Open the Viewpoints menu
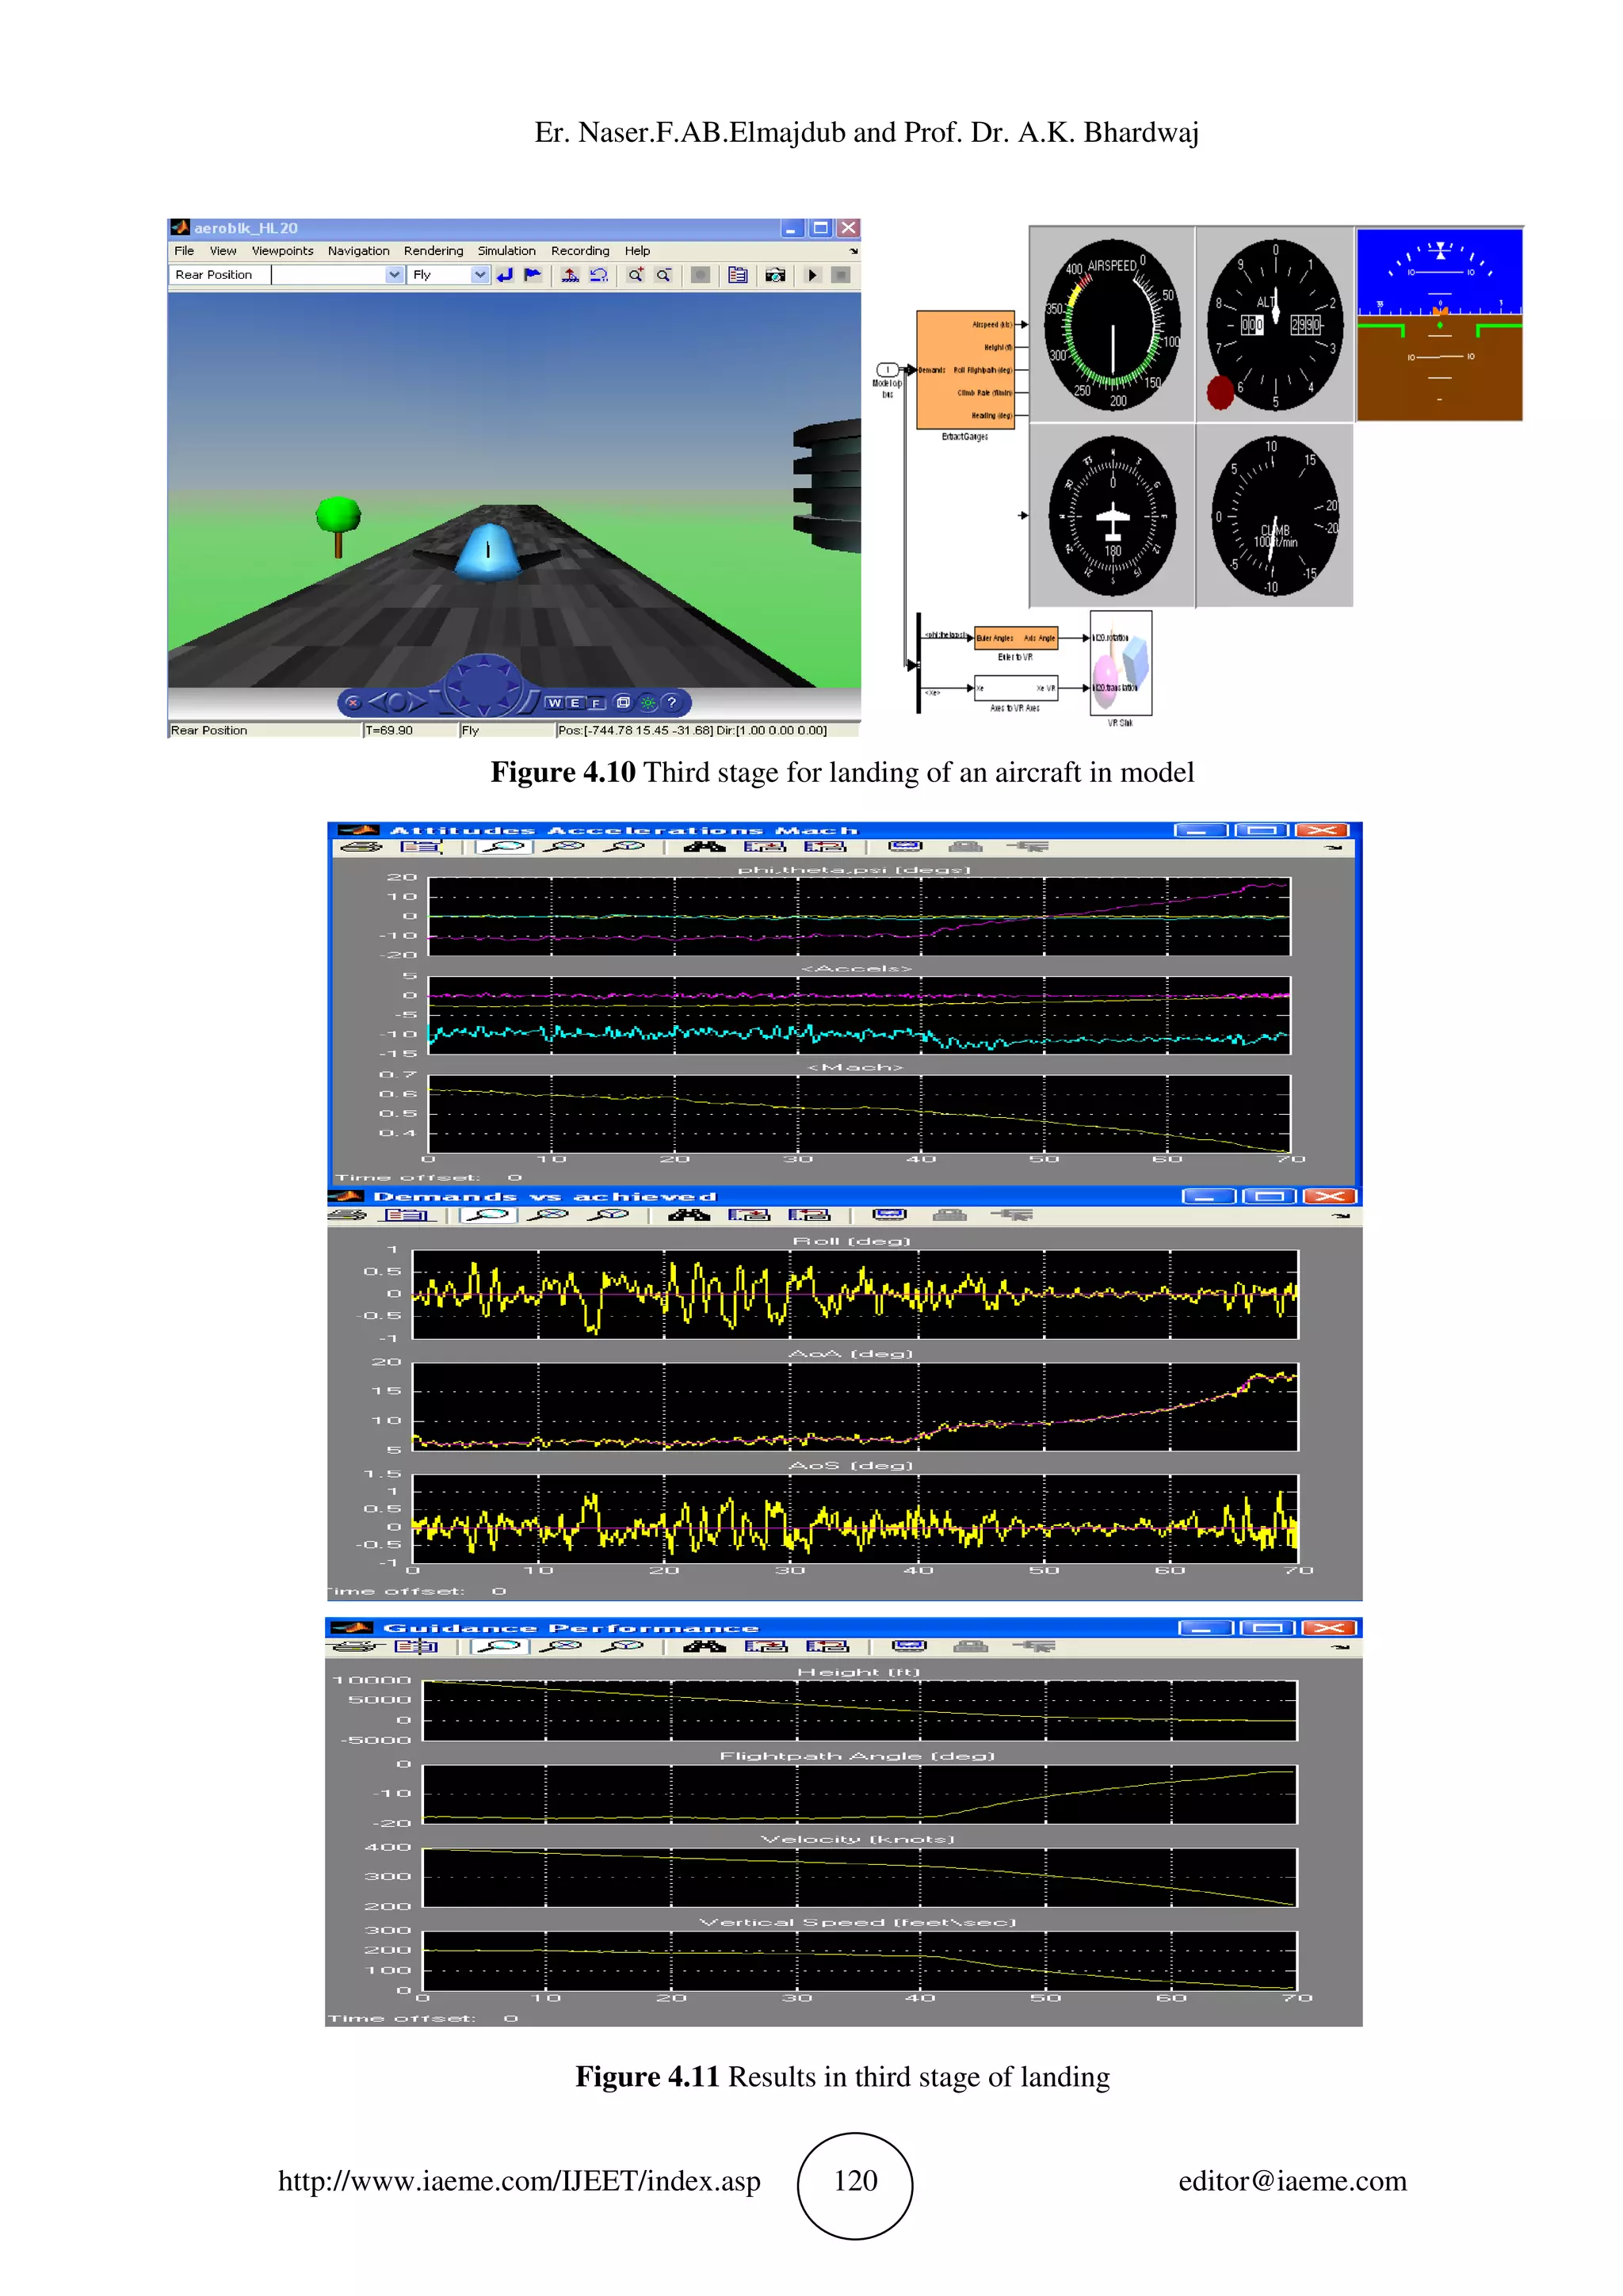Viewport: 1623px width, 2296px height. click(282, 251)
